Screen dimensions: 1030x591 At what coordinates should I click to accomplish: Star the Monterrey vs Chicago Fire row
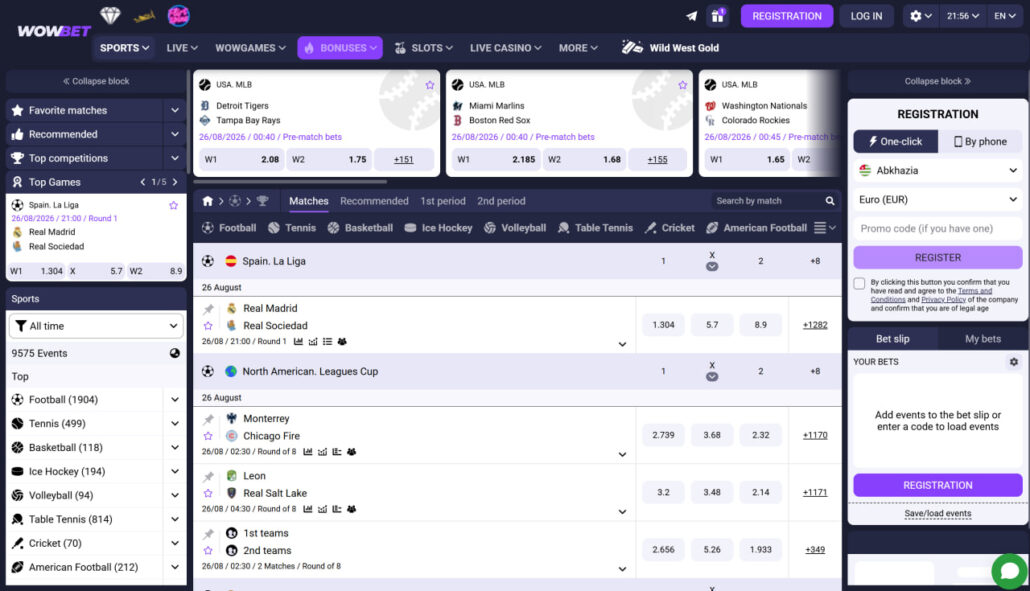pos(208,436)
